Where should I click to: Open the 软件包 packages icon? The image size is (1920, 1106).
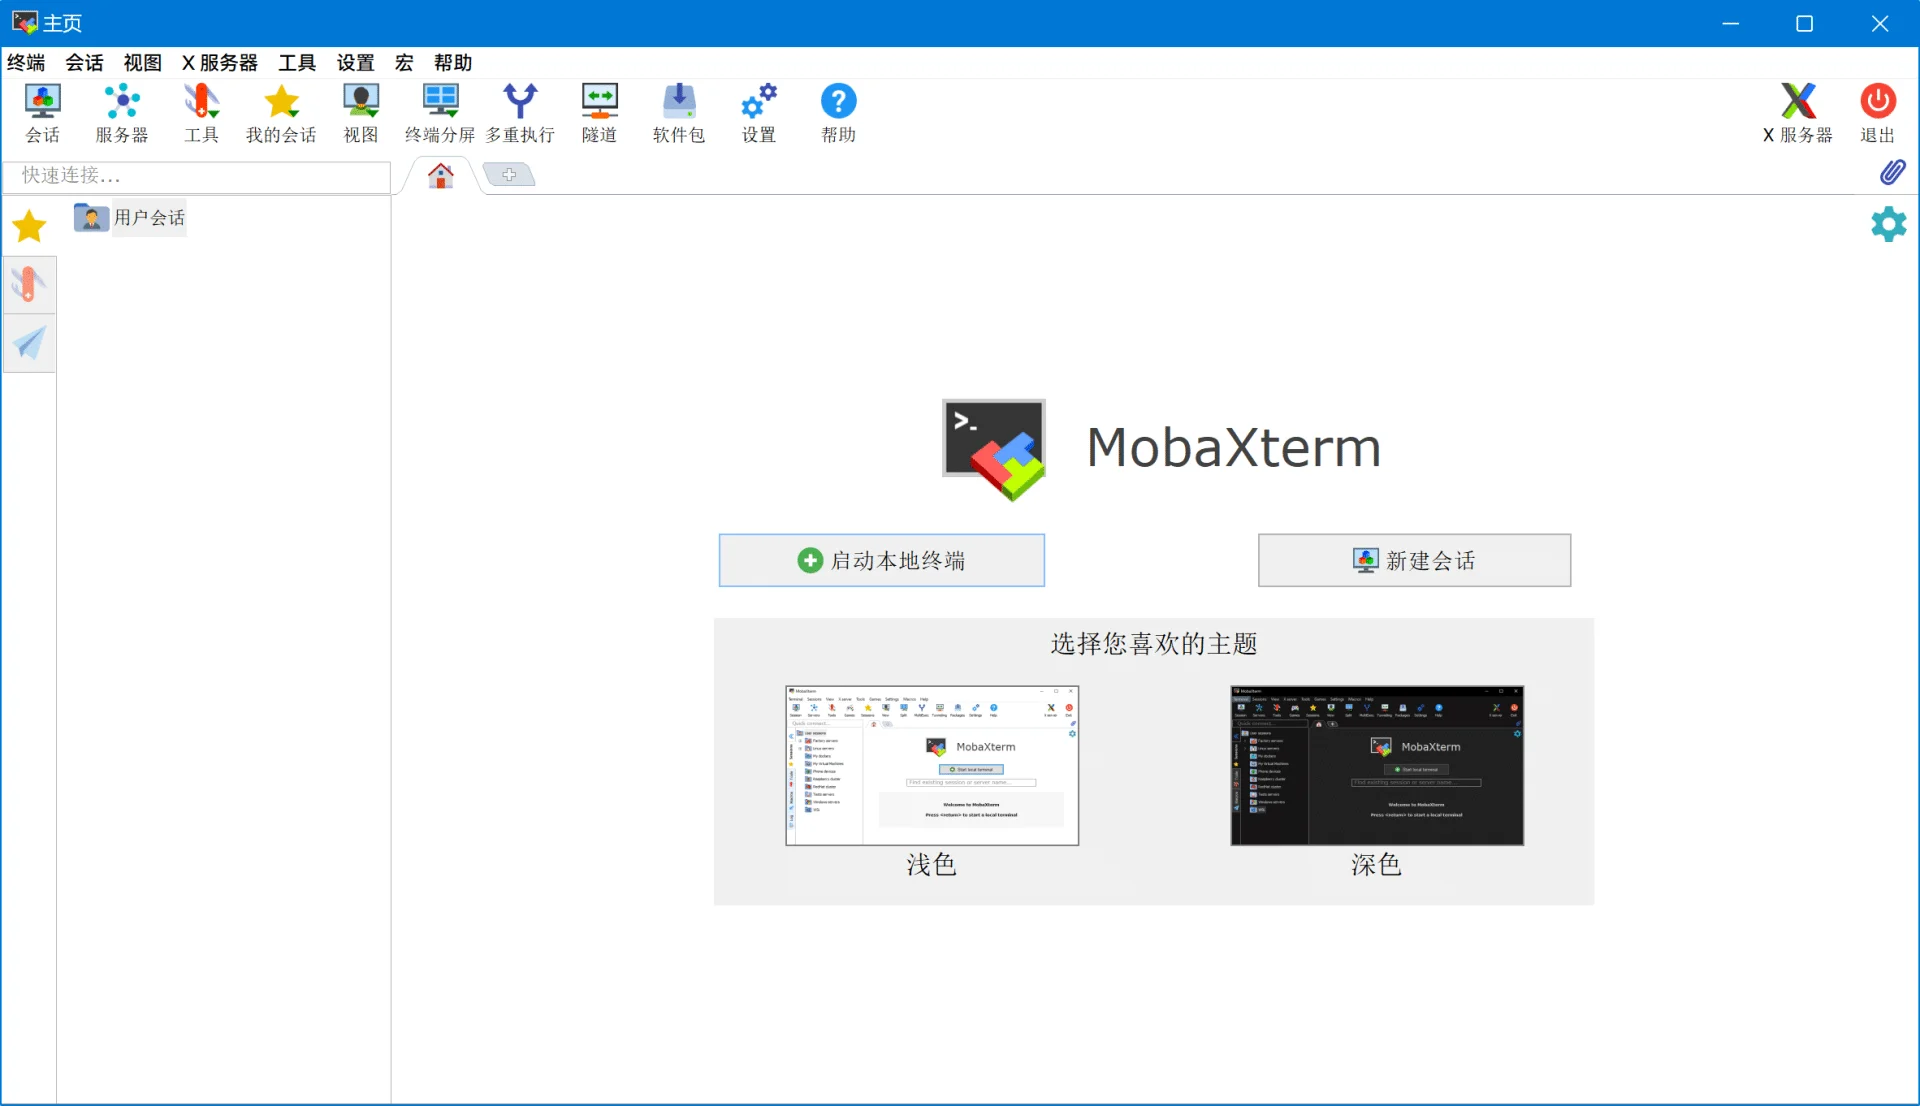click(679, 113)
